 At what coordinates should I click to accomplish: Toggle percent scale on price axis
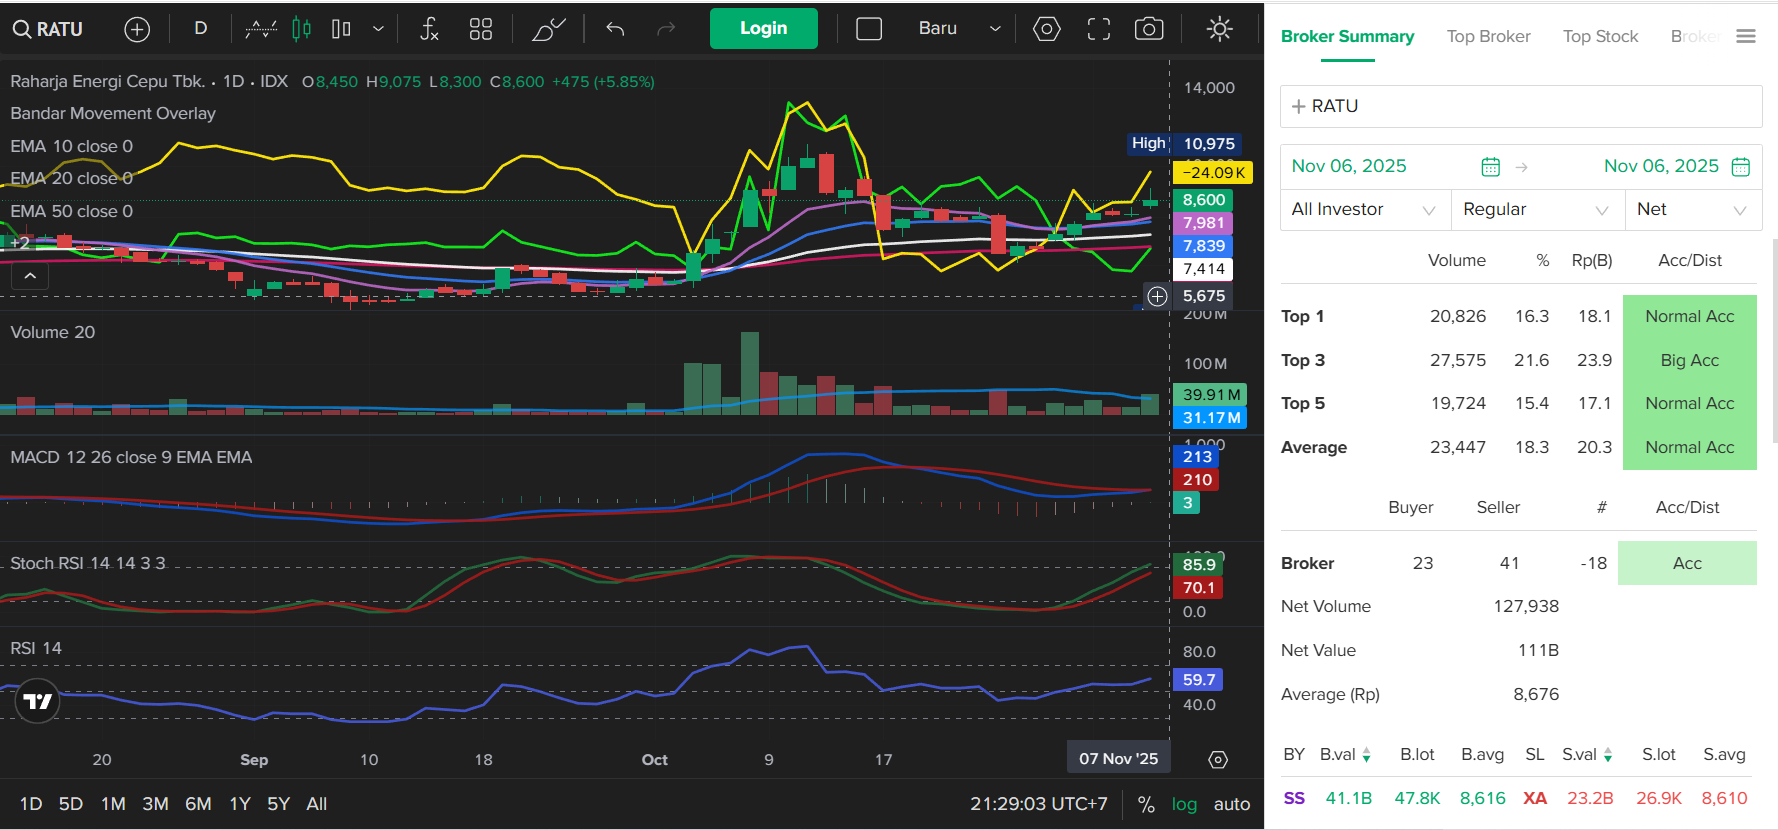[x=1146, y=804]
